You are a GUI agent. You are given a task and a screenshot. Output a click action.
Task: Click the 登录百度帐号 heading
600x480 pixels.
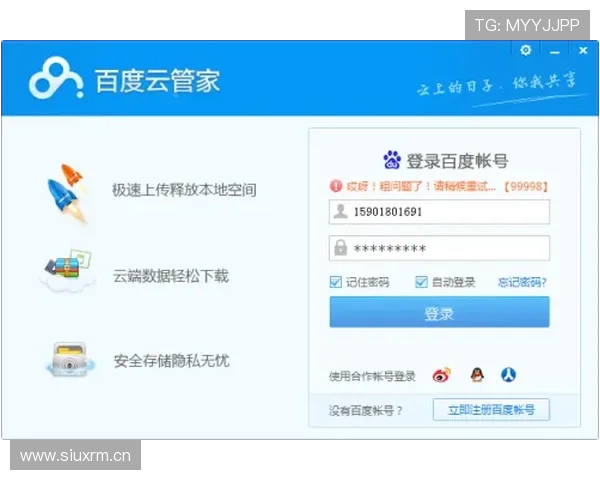pyautogui.click(x=457, y=161)
